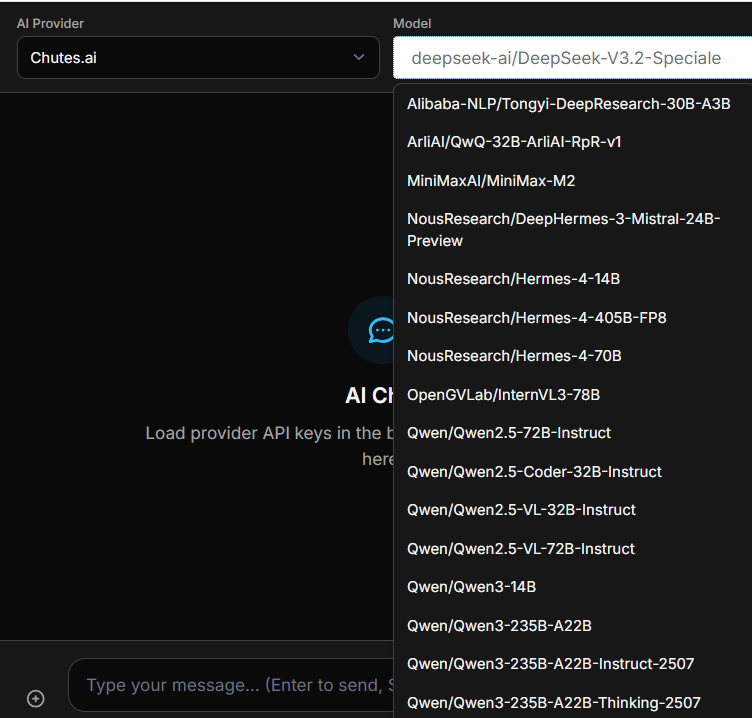The height and width of the screenshot is (718, 752).
Task: Click the chat bubble icon in center
Action: 381,330
